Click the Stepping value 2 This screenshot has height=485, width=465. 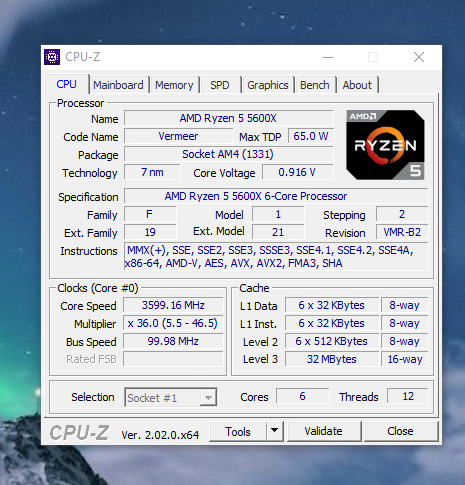pos(402,214)
